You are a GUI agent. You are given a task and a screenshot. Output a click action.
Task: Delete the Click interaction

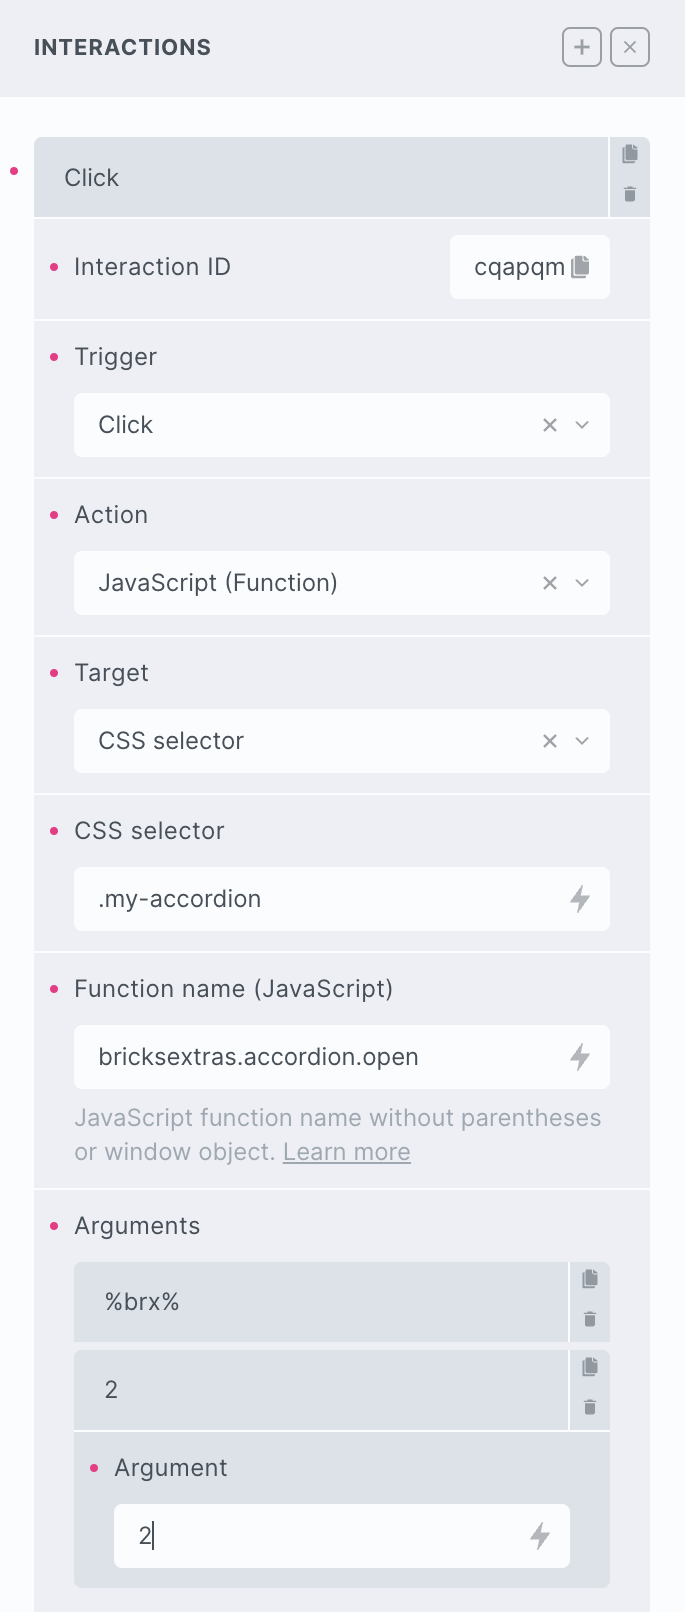[x=630, y=194]
